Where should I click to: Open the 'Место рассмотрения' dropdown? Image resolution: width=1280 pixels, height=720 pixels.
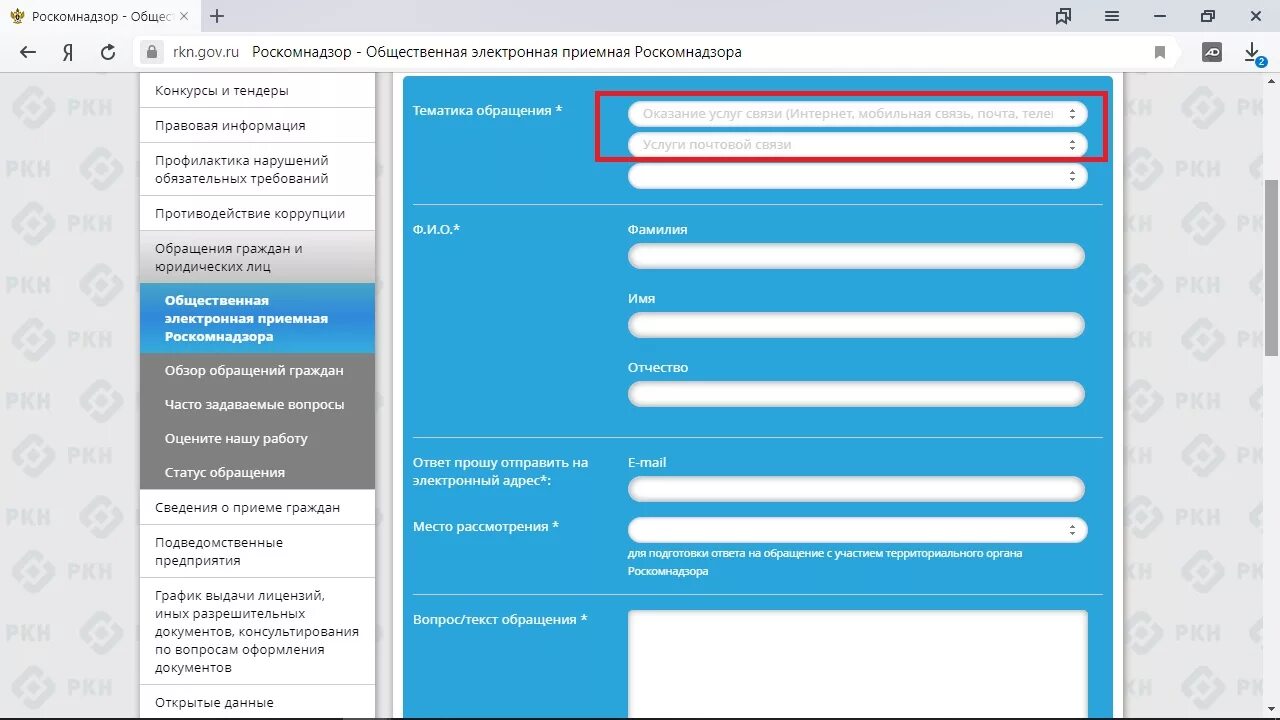point(857,529)
